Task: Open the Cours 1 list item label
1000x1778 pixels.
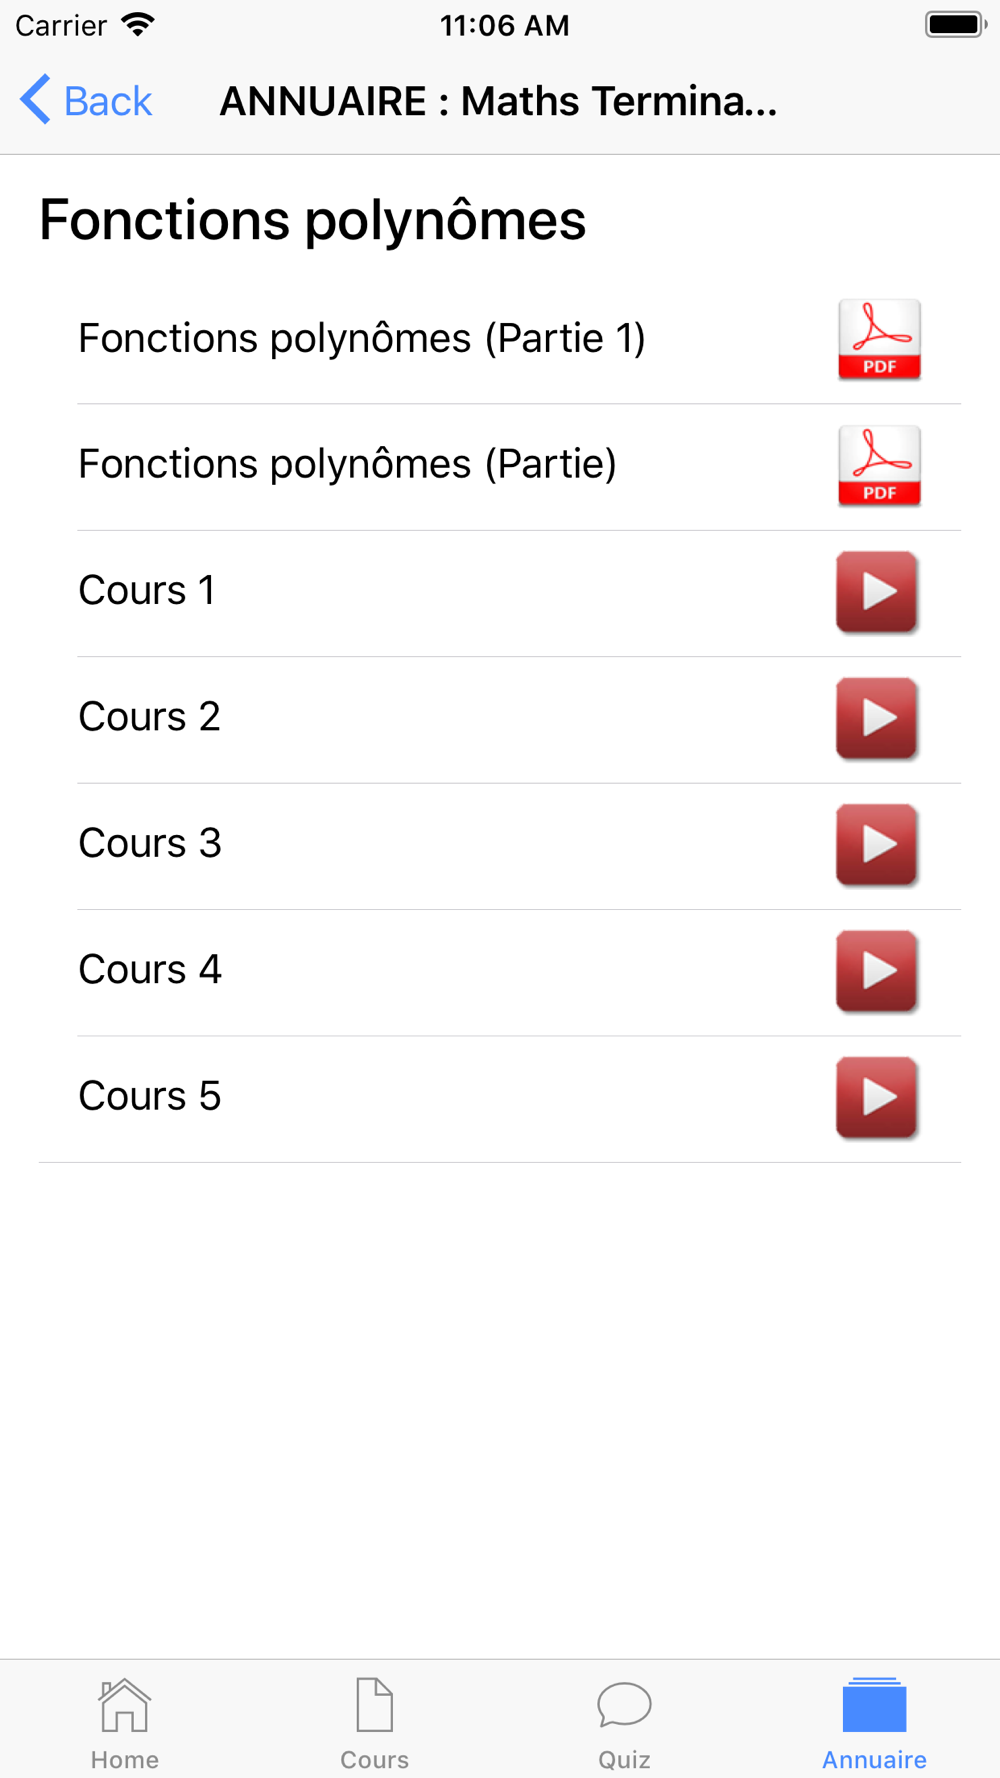Action: (x=147, y=590)
